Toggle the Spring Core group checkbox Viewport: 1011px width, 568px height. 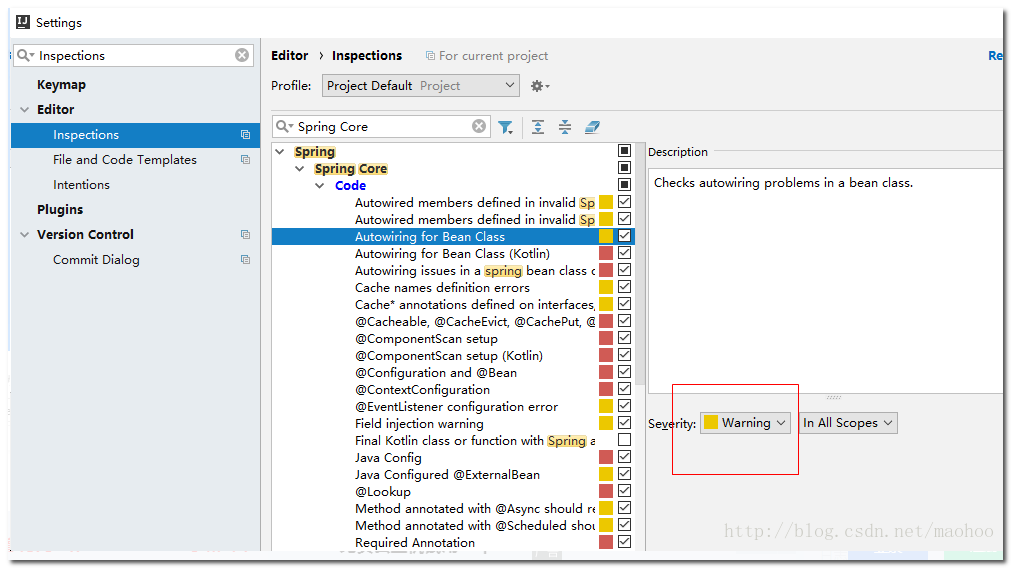point(624,168)
